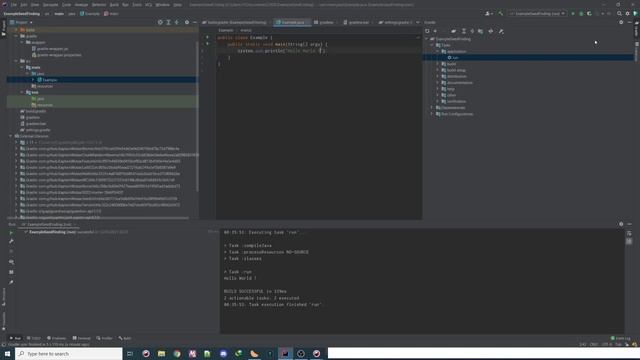Image resolution: width=640 pixels, height=360 pixels.
Task: Open the VCS menu
Action: pos(149,4)
